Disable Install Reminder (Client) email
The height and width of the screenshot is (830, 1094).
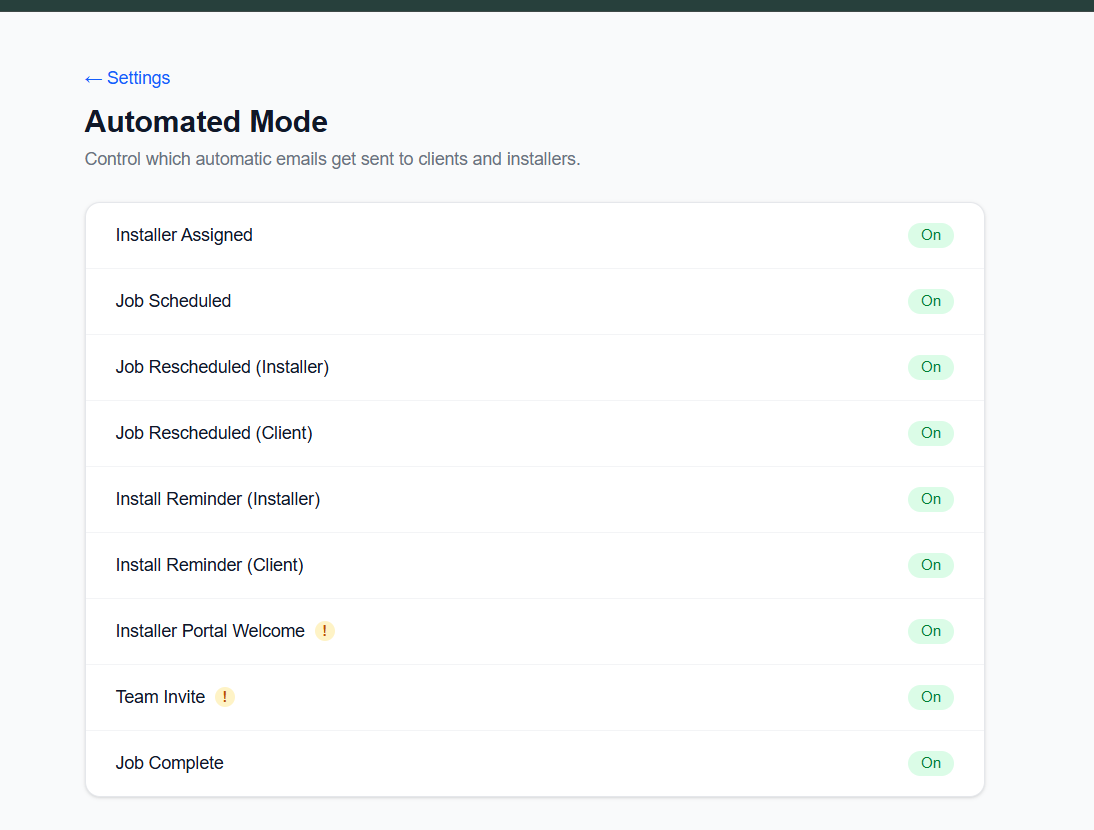tap(930, 565)
